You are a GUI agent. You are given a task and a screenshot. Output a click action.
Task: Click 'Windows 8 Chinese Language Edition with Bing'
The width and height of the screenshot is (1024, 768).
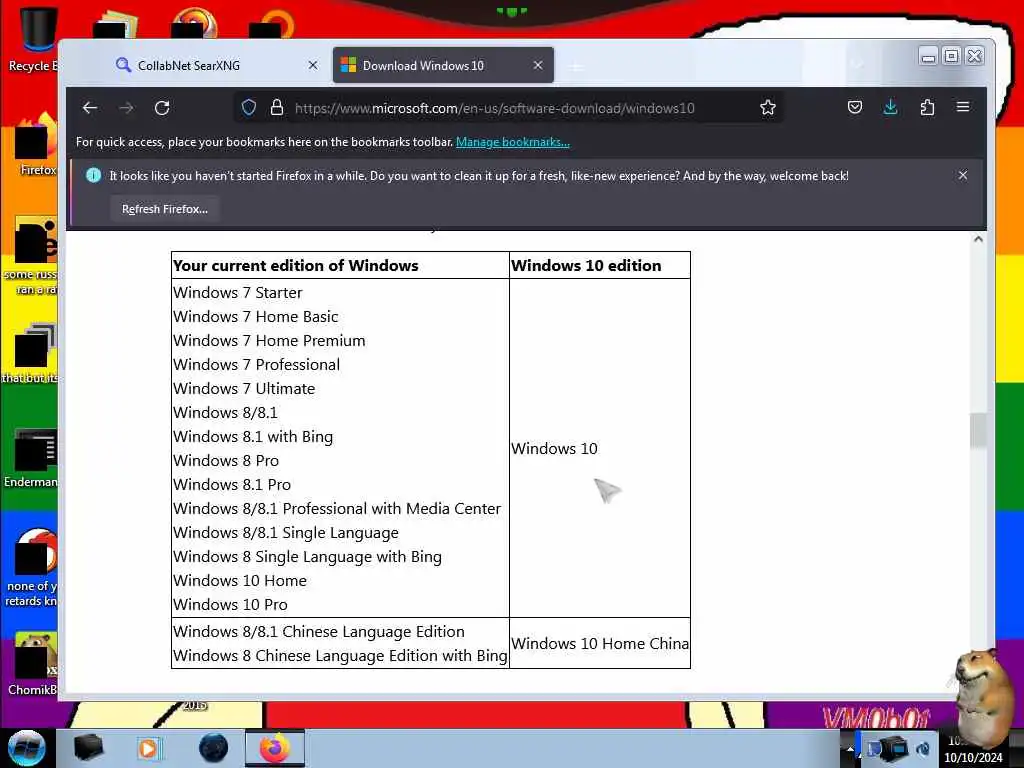tap(340, 656)
